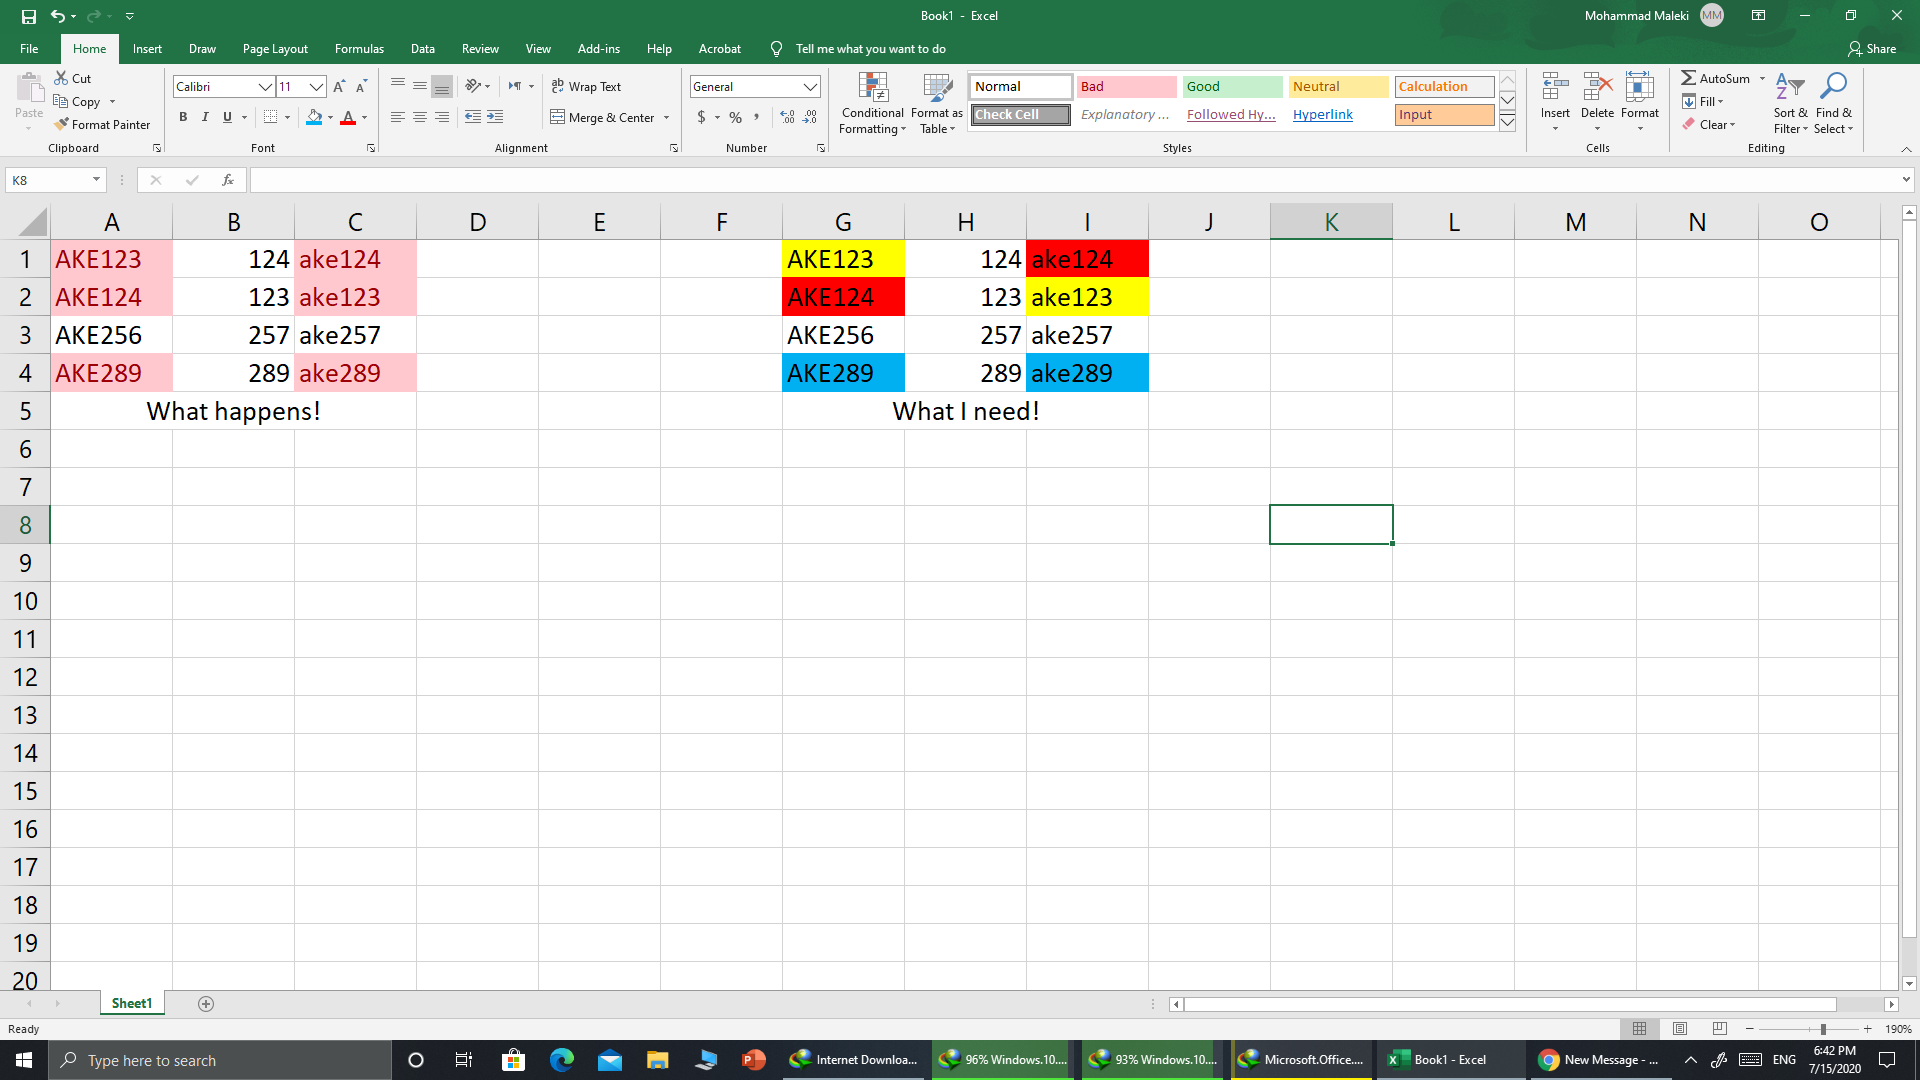Viewport: 1920px width, 1080px height.
Task: Add a new sheet with plus button
Action: (206, 1004)
